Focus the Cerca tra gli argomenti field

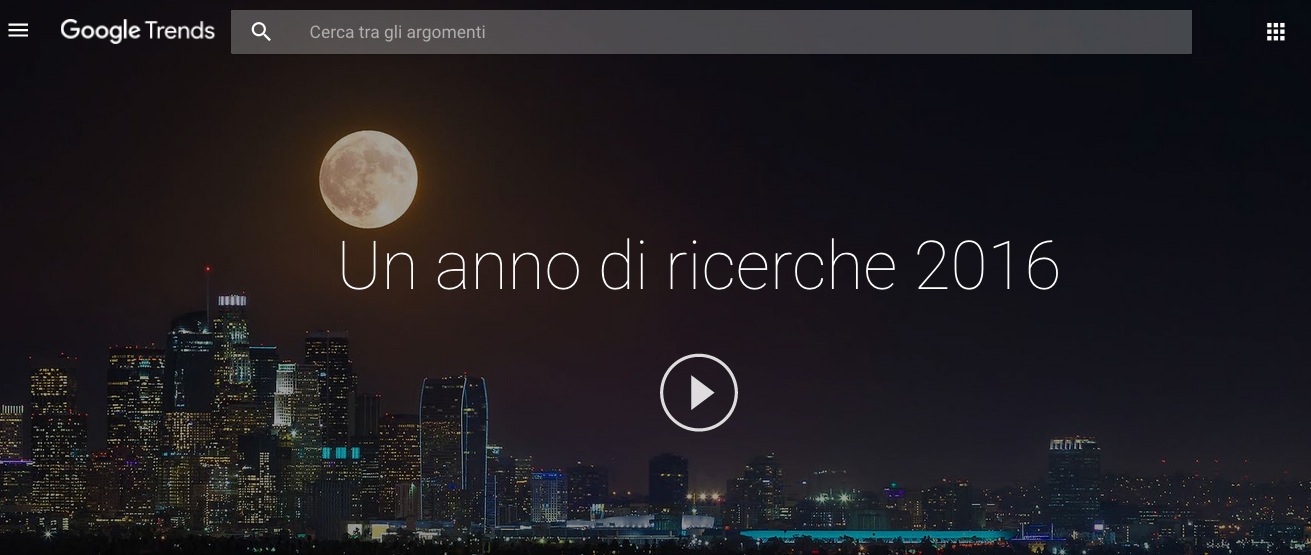[711, 32]
